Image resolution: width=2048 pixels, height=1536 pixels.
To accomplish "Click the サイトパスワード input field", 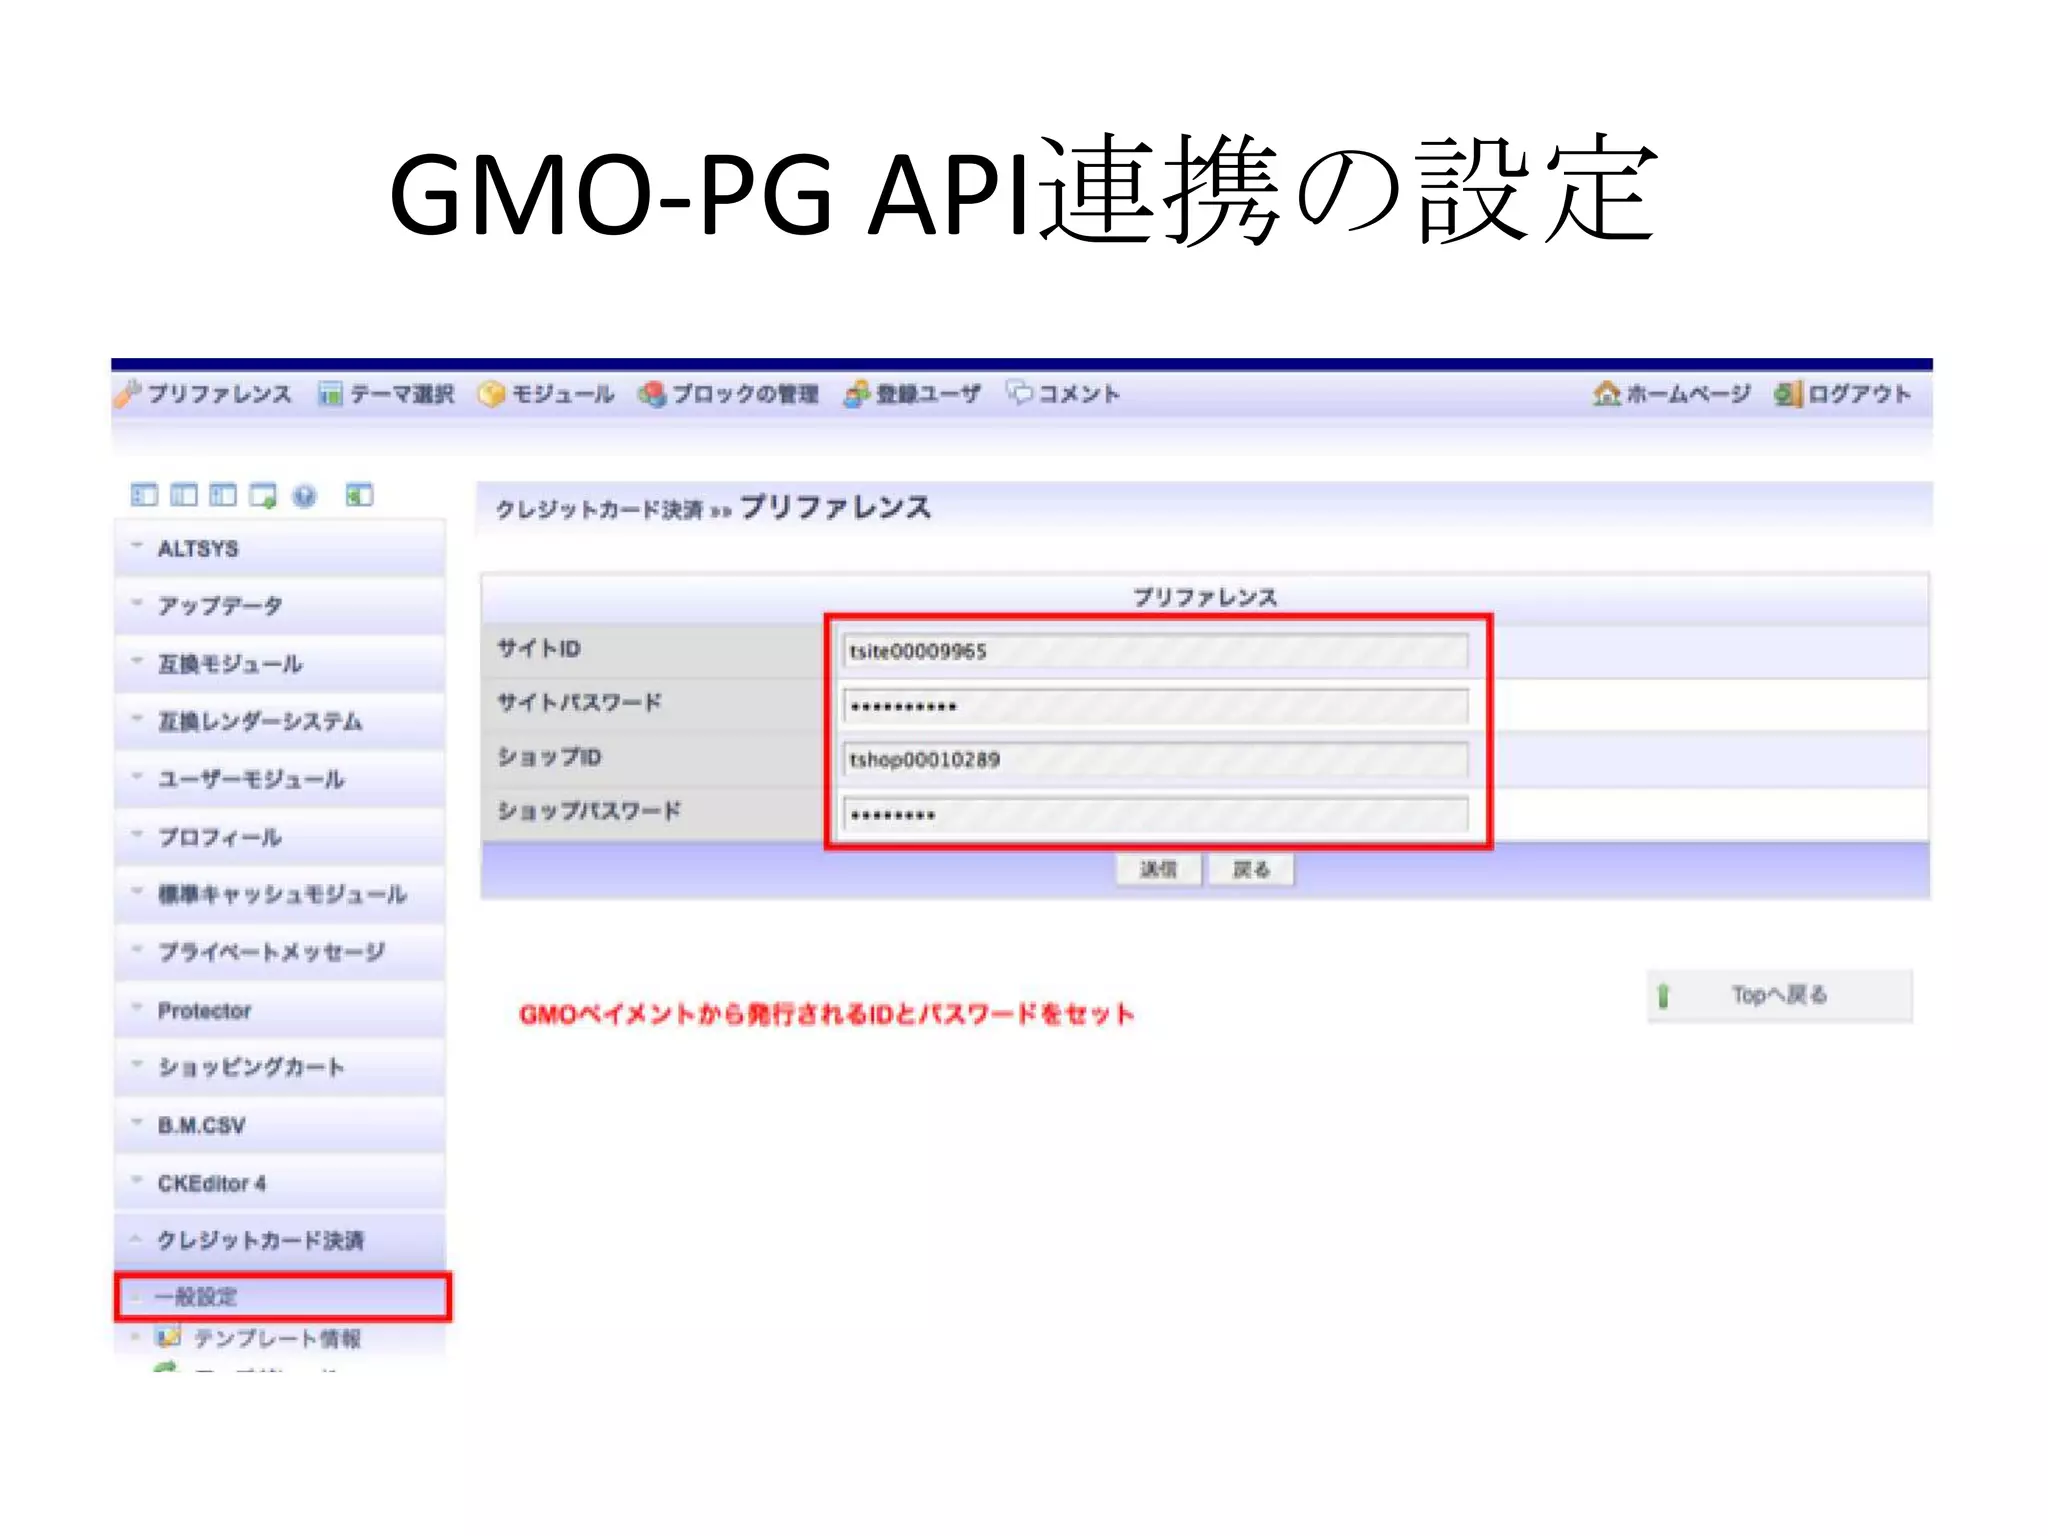I will [x=1155, y=706].
